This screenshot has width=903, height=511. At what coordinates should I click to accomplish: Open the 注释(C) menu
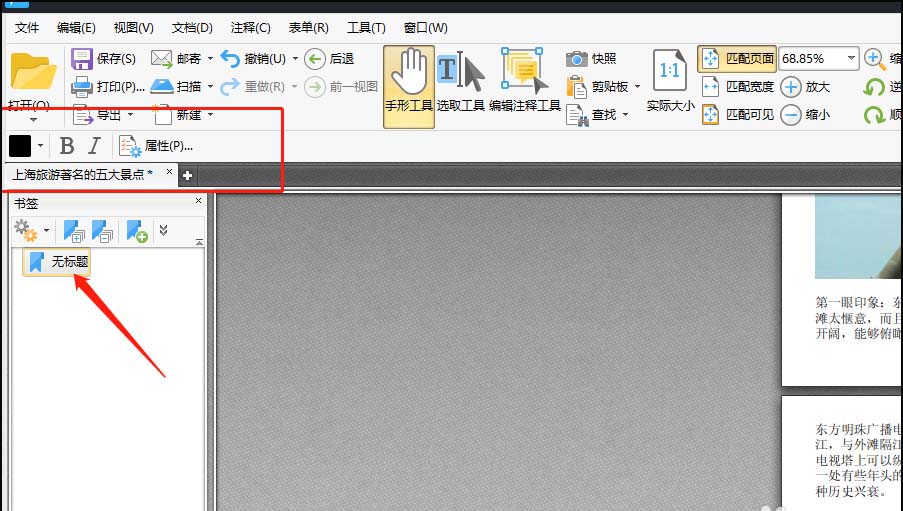coord(250,28)
